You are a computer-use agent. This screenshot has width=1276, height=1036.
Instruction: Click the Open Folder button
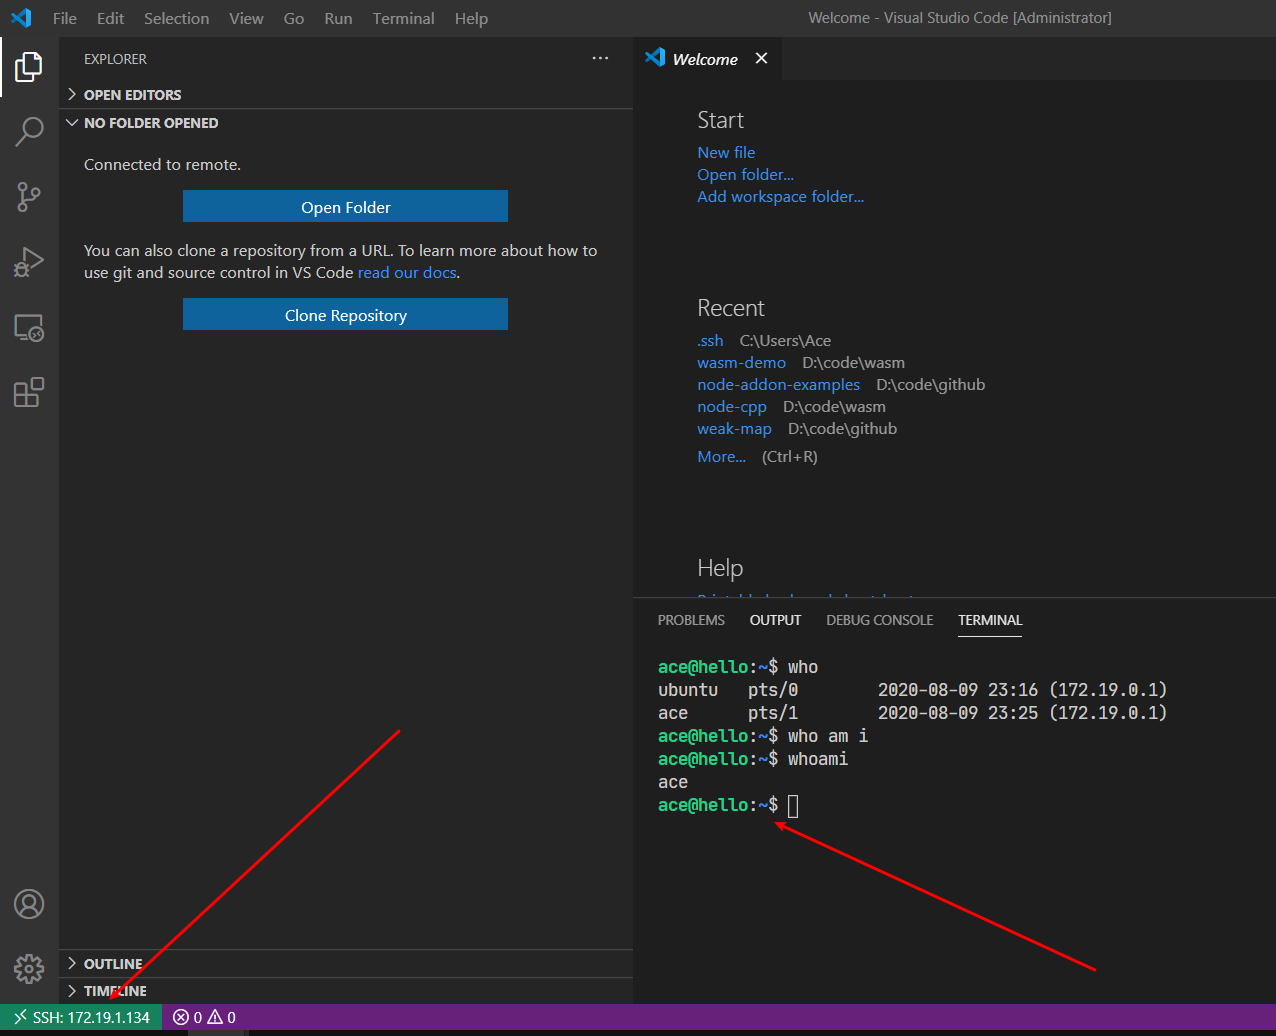[345, 207]
